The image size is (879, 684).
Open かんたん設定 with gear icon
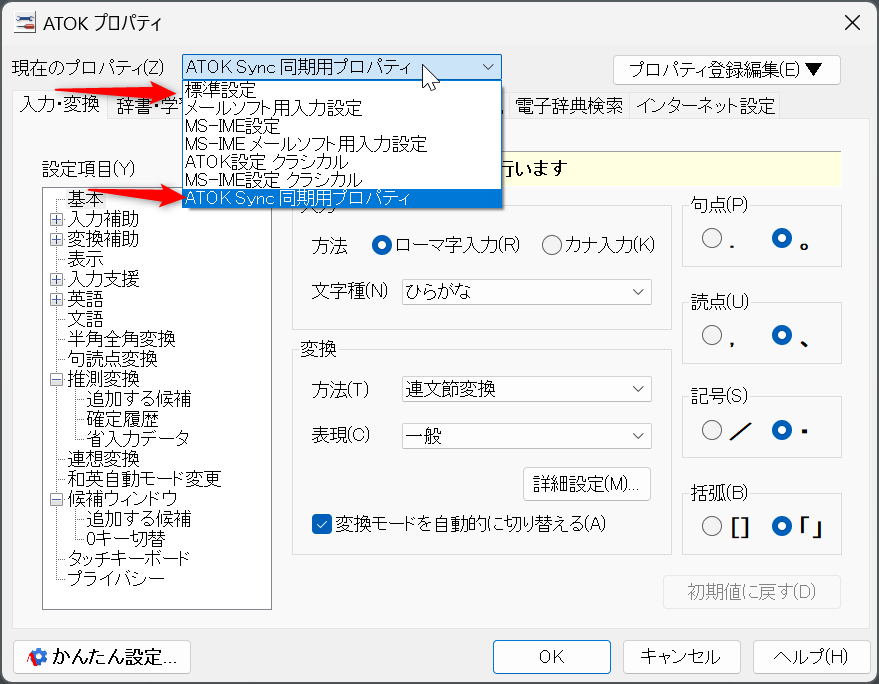point(102,657)
